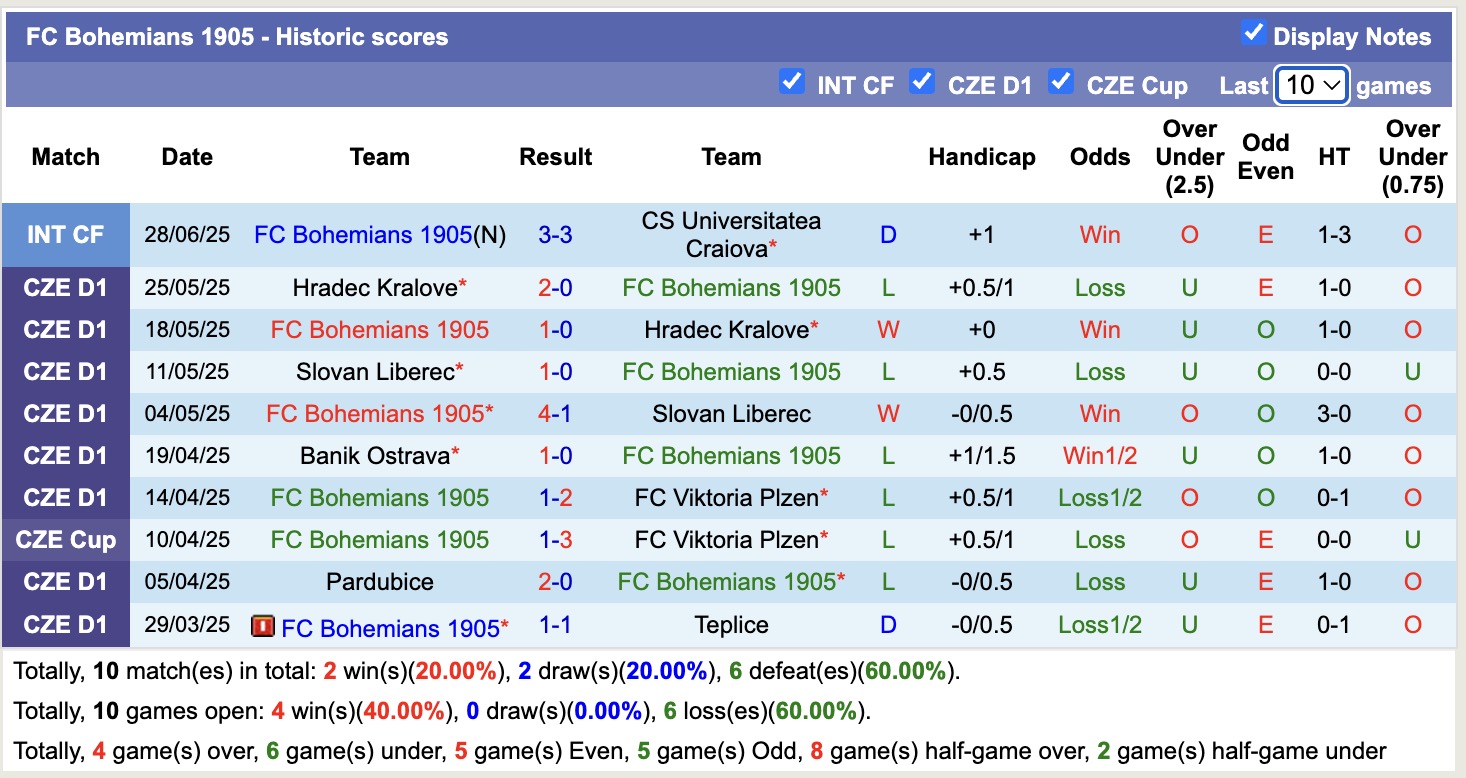Uncheck the INT CF filter
This screenshot has width=1466, height=778.
point(793,84)
